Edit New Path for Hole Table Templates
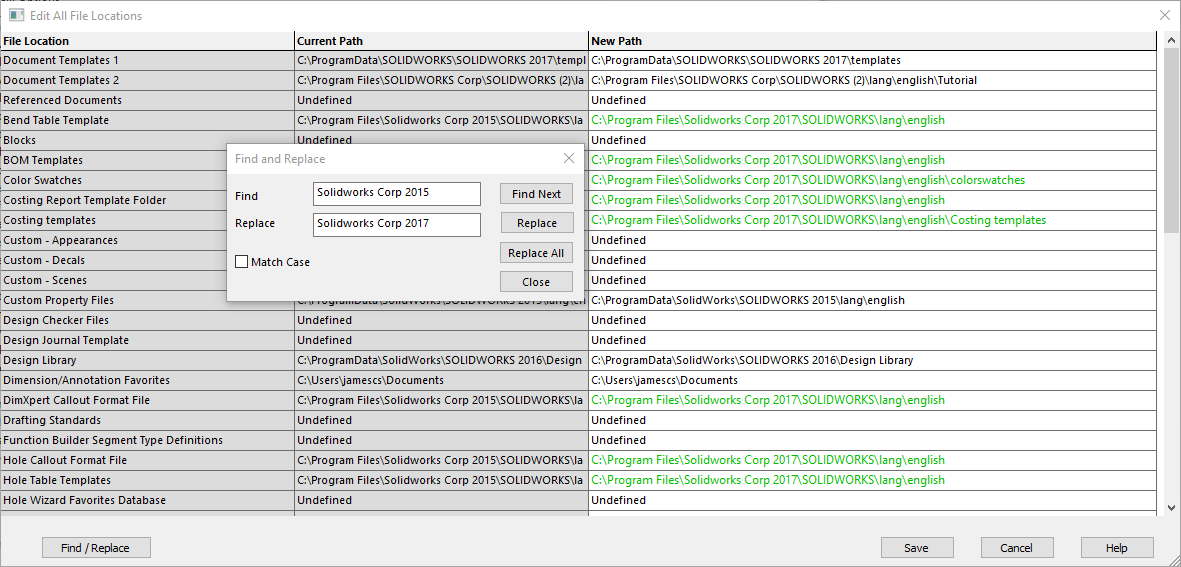Viewport: 1181px width, 567px height. point(872,480)
